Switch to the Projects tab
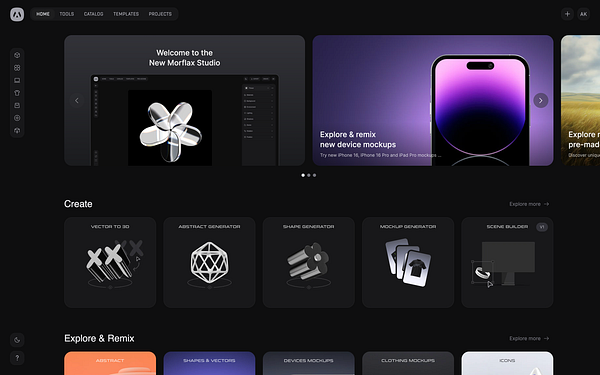 160,14
